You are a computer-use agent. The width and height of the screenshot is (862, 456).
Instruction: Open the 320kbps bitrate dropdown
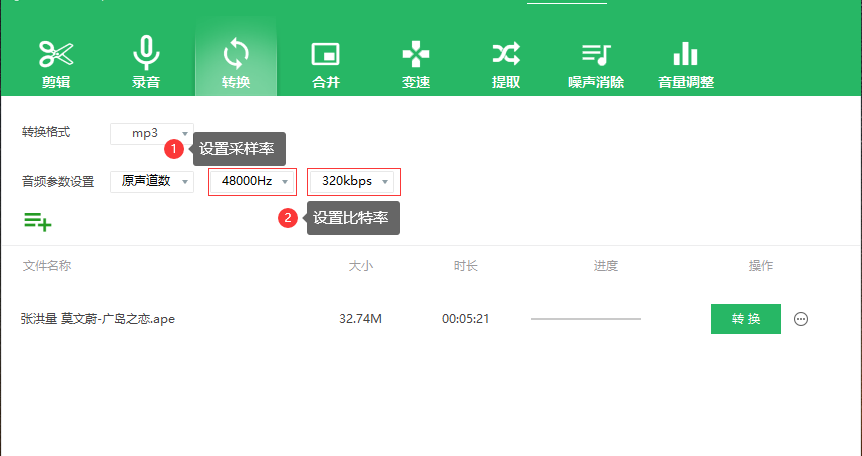(x=352, y=182)
